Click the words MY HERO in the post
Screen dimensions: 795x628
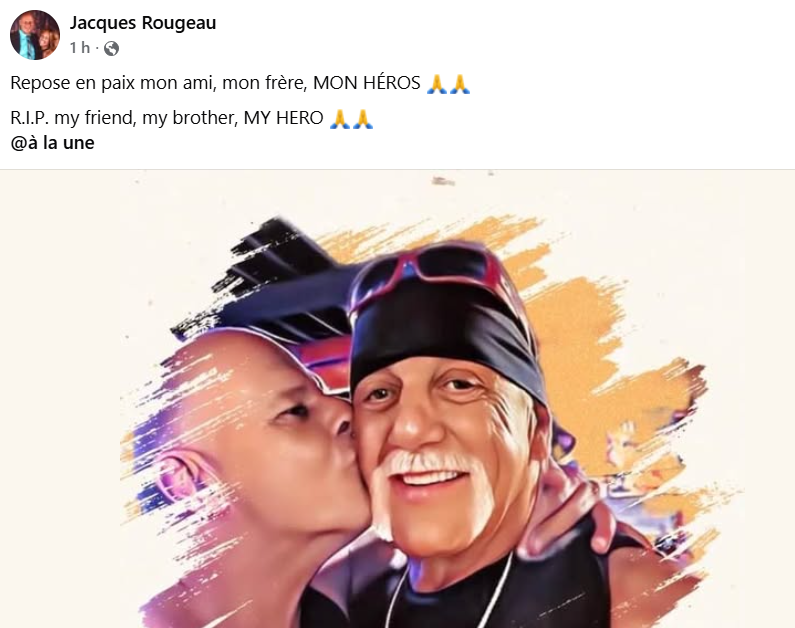pos(283,118)
